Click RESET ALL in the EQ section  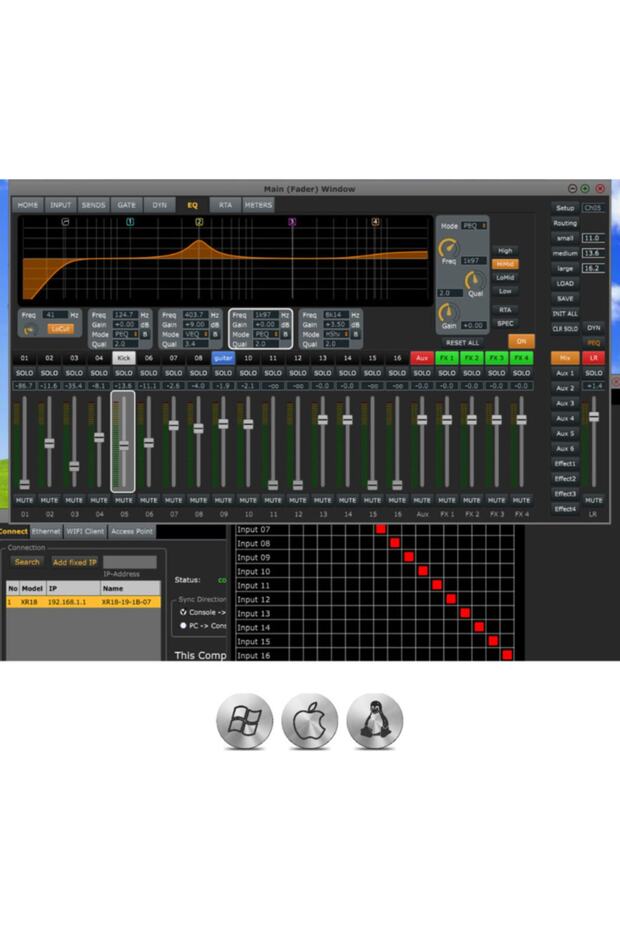tap(462, 343)
